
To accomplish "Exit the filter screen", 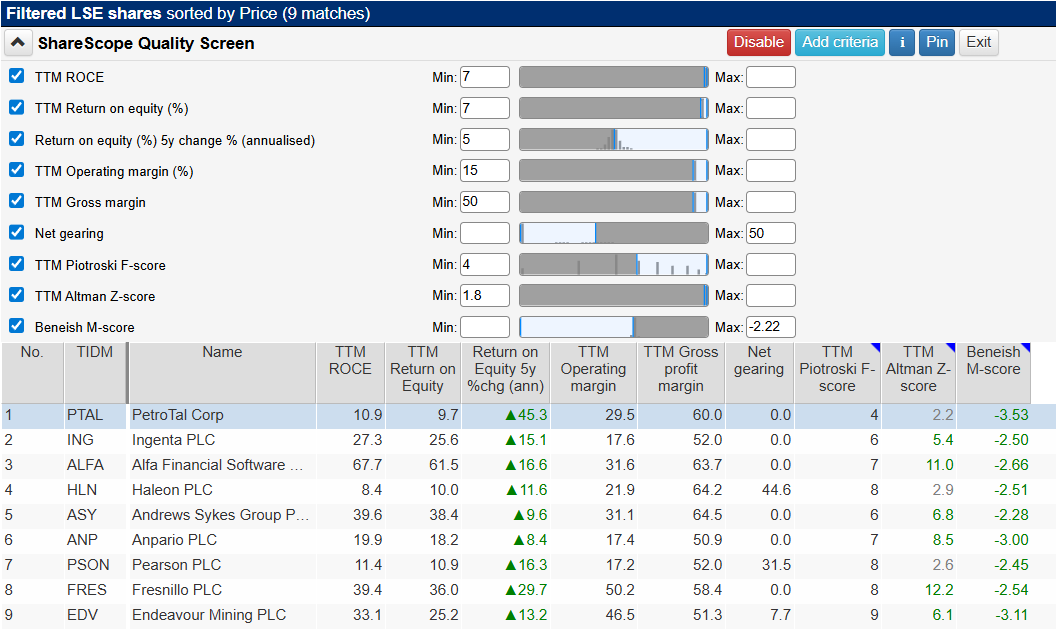I will click(x=979, y=42).
